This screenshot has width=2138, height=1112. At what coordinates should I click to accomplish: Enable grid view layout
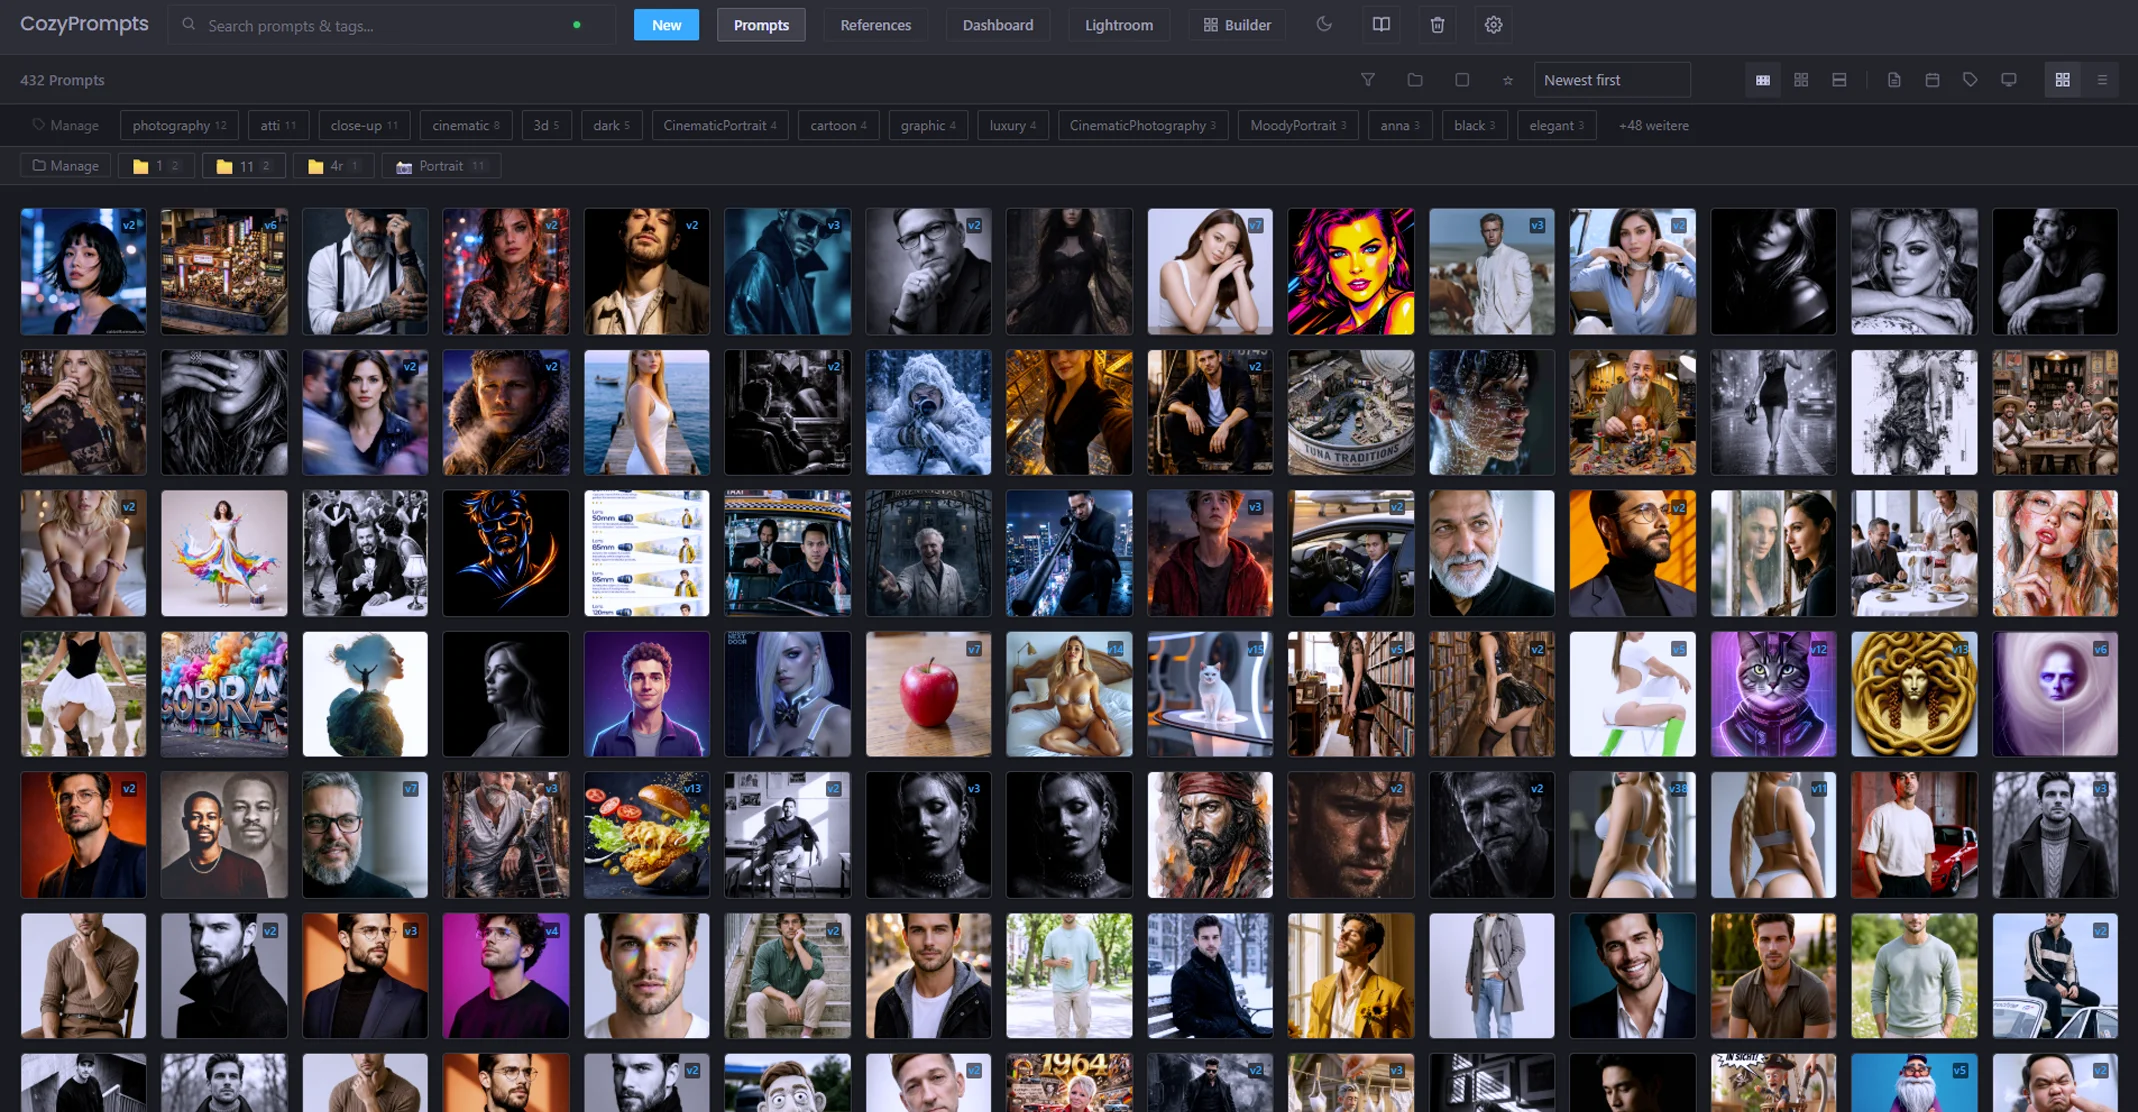coord(2061,80)
